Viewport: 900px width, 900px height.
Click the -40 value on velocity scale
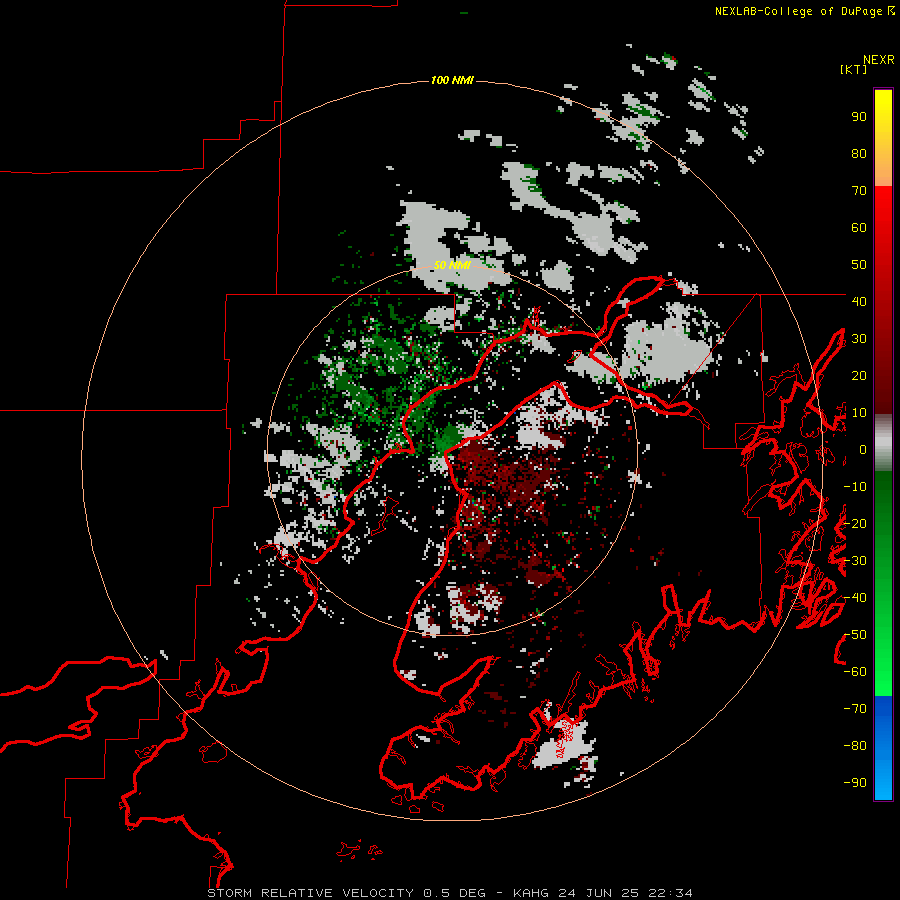coord(855,598)
